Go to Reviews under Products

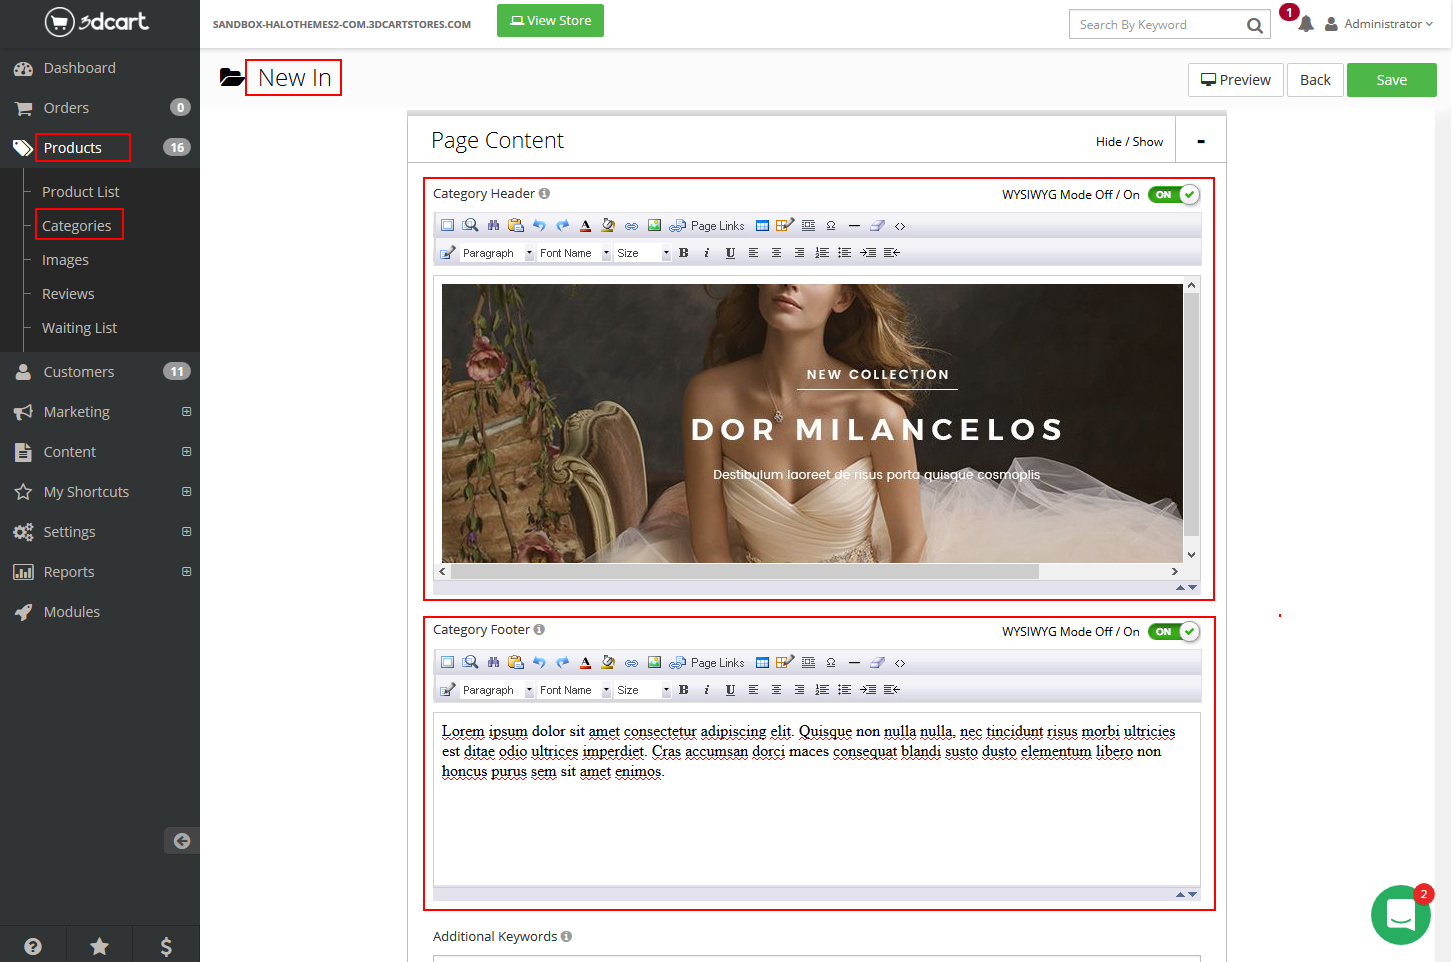coord(68,294)
